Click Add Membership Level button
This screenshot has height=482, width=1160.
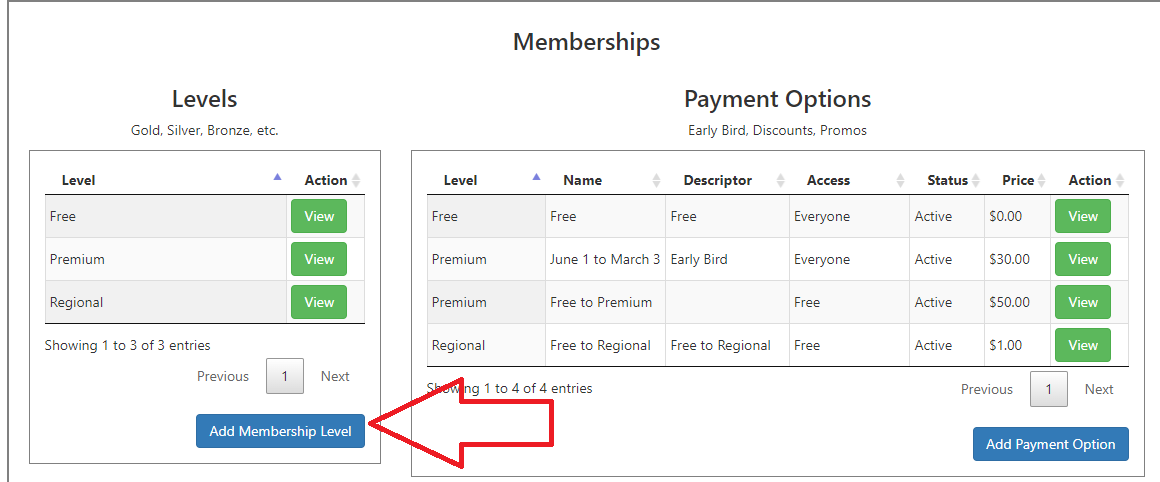click(x=280, y=431)
